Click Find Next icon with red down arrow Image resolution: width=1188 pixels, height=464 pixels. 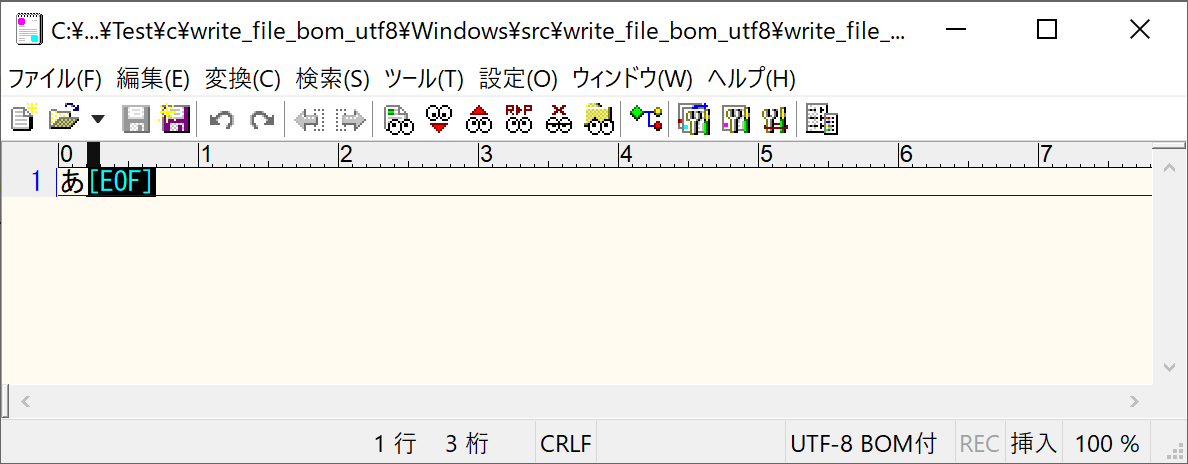pos(439,119)
